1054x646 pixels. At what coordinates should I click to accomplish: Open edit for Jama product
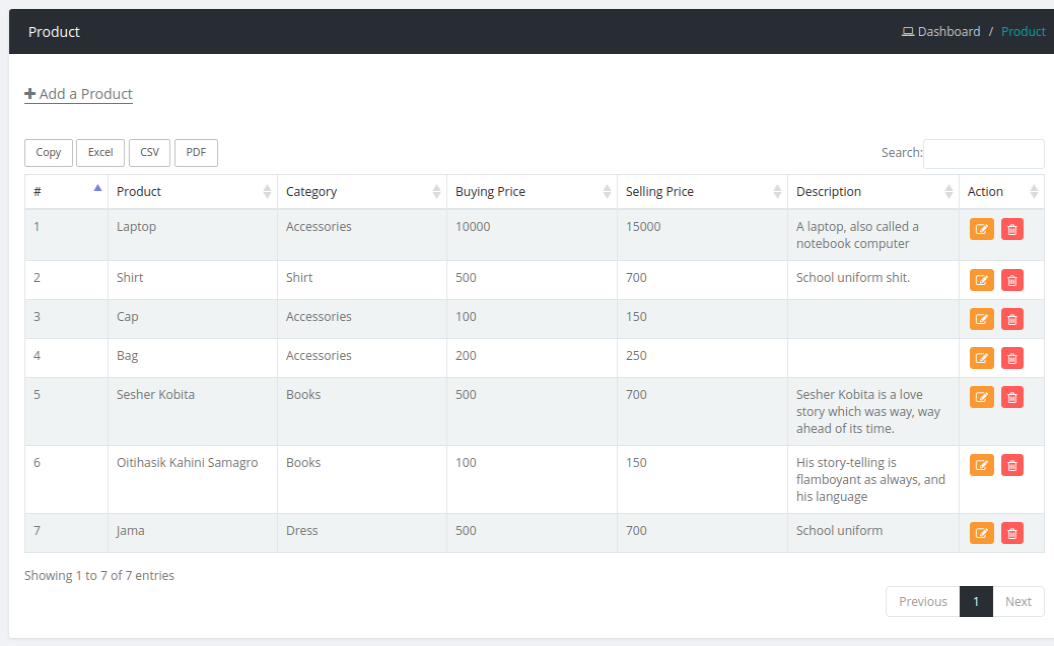[x=981, y=534]
